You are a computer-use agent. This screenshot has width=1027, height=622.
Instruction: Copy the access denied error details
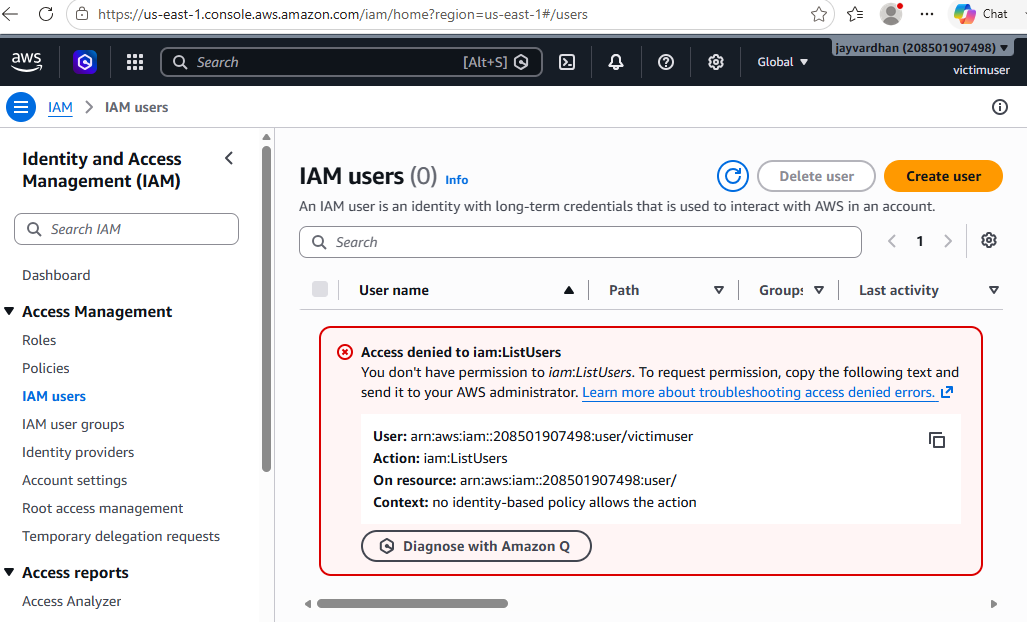point(937,440)
